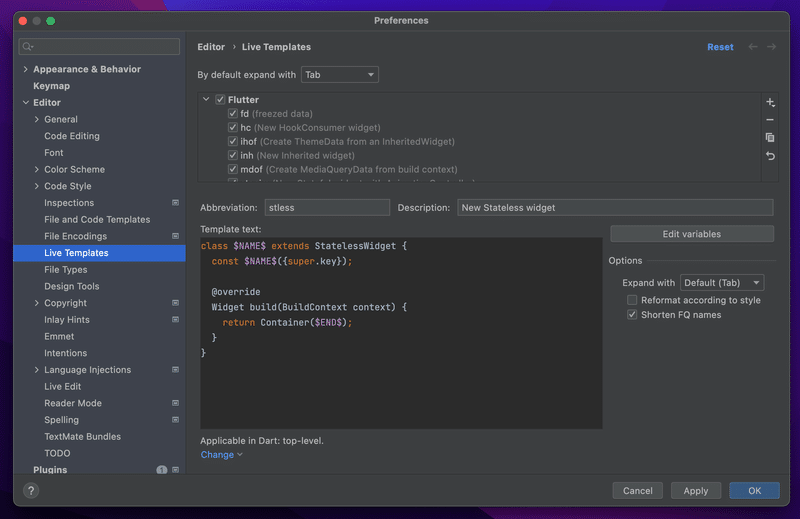This screenshot has height=519, width=800.
Task: Expand the Language Injections subsection
Action: pos(36,369)
